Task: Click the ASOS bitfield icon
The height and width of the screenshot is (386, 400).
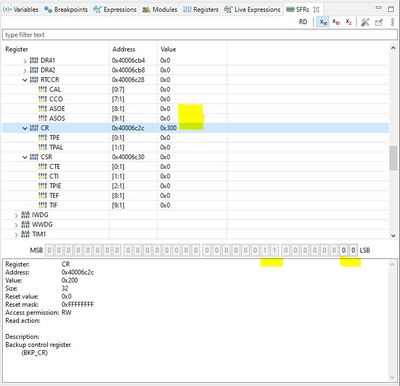Action: point(42,118)
